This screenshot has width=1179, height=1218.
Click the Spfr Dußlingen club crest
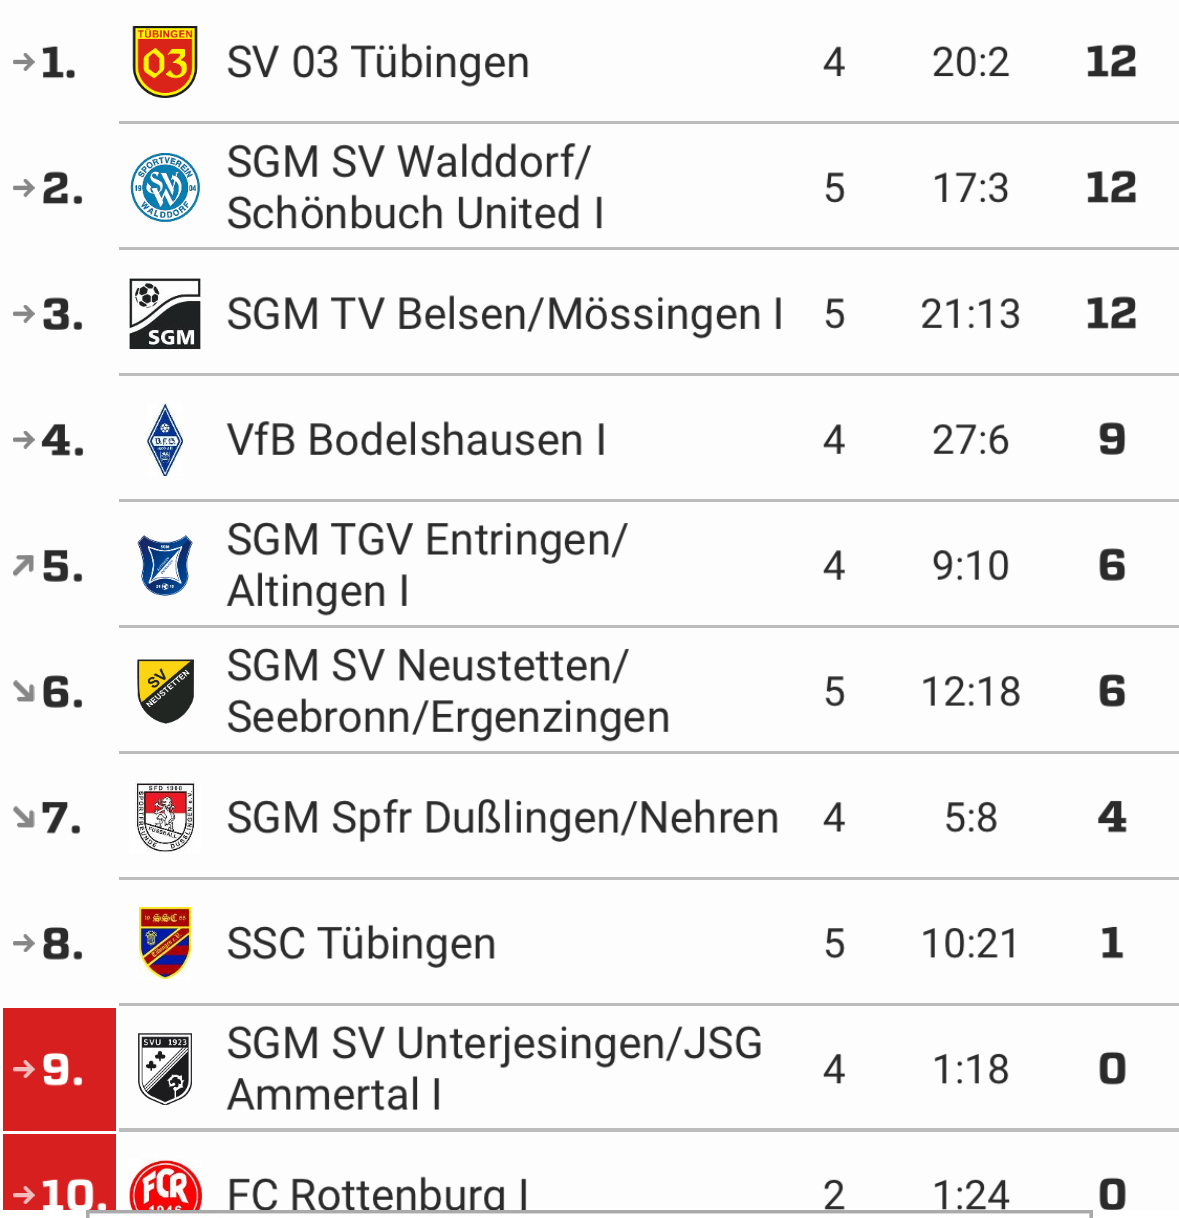click(165, 818)
